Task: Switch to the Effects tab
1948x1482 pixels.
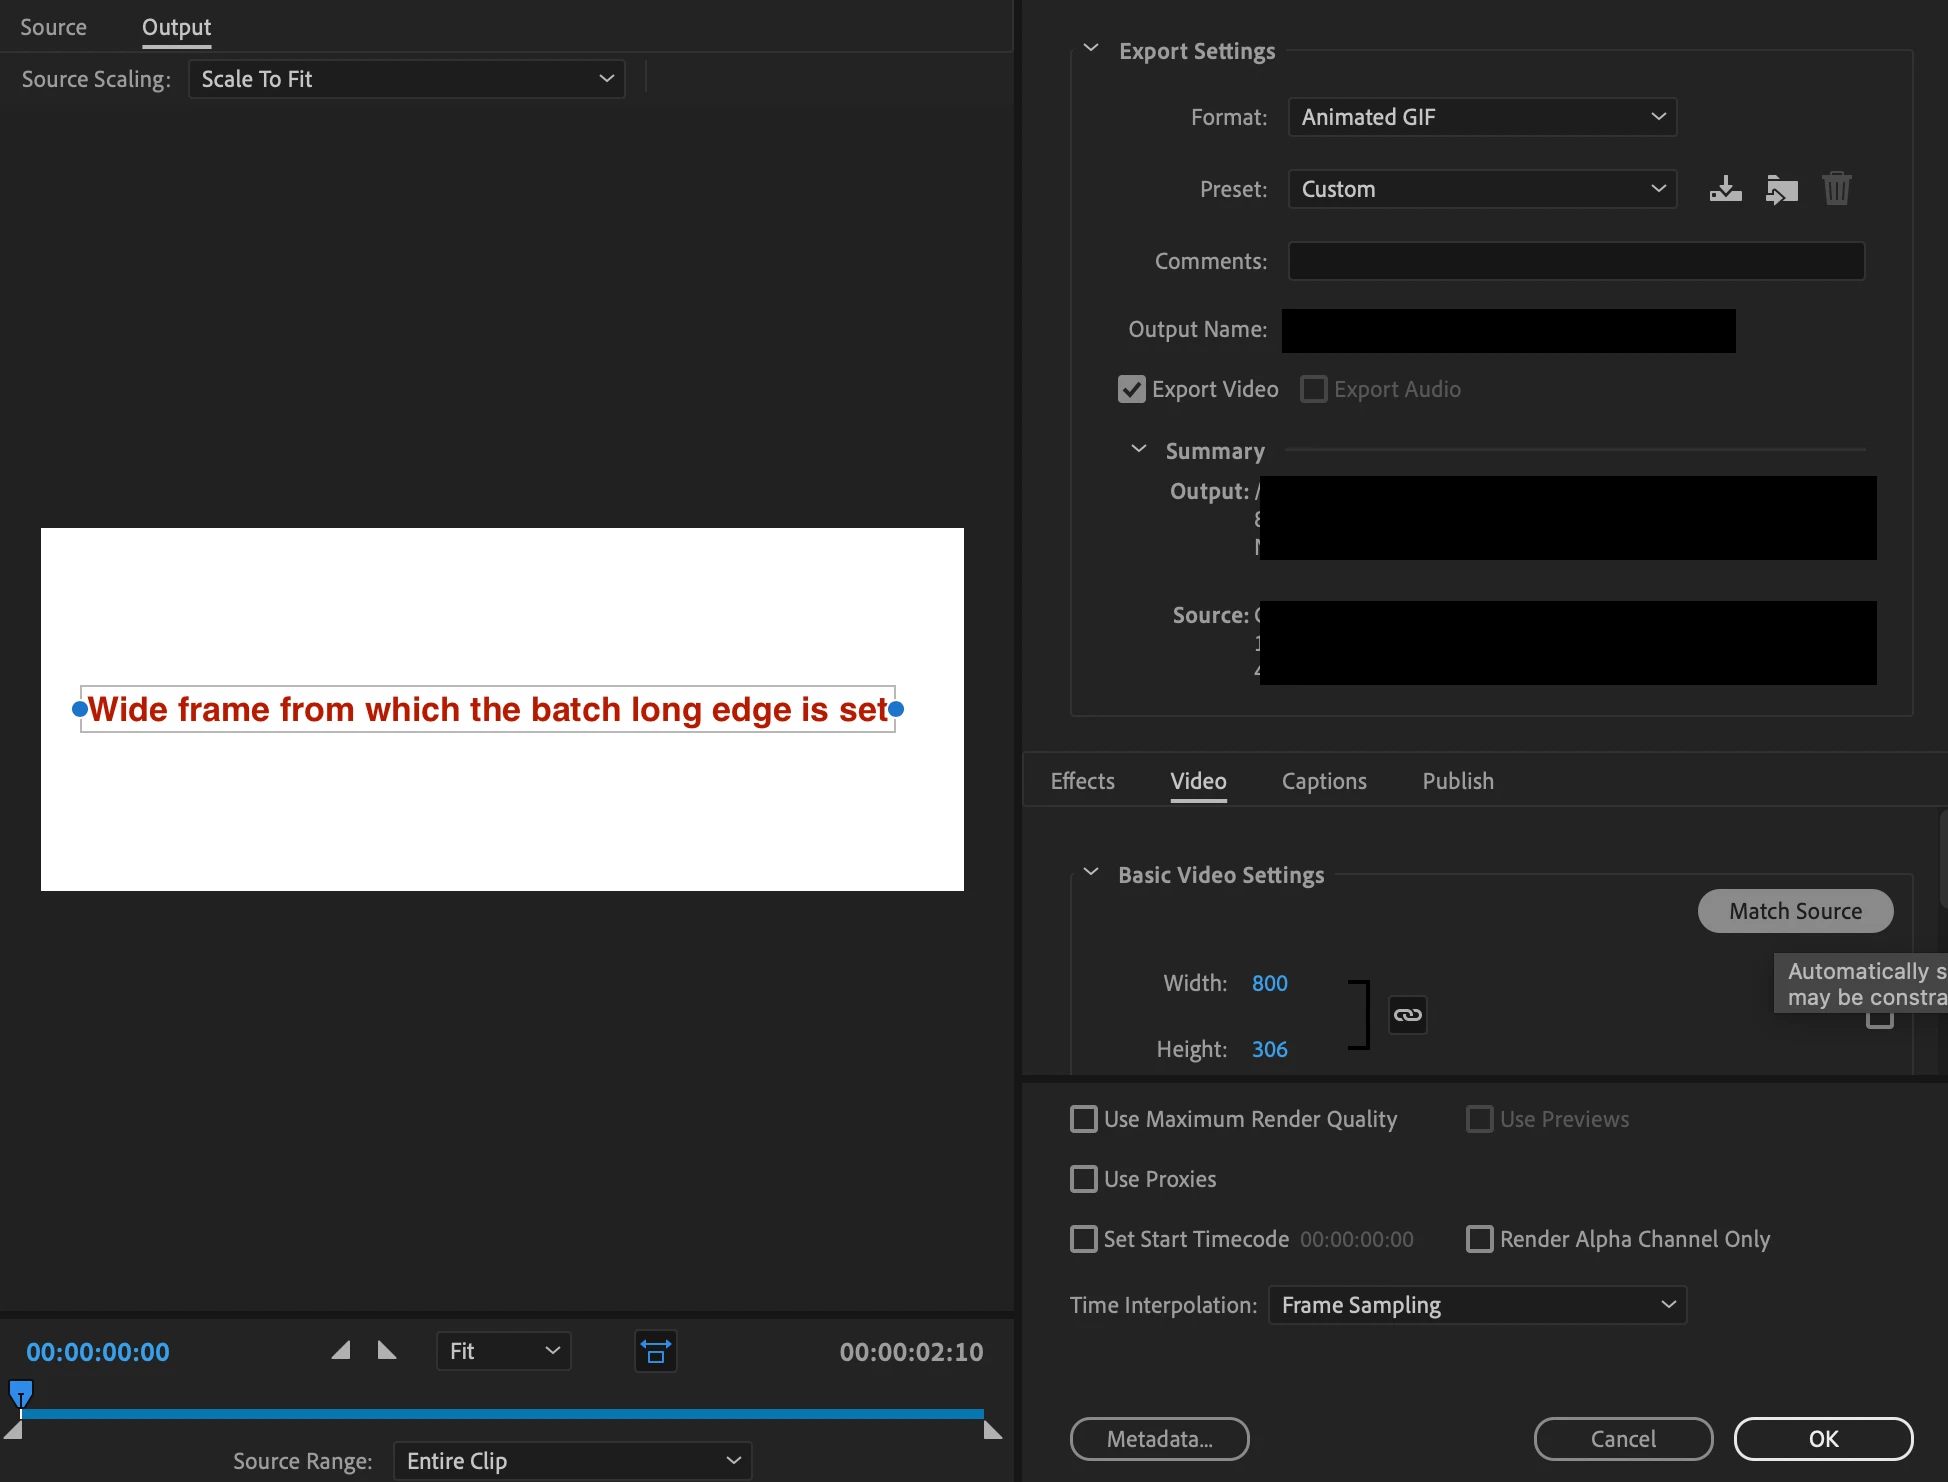Action: pyautogui.click(x=1082, y=781)
